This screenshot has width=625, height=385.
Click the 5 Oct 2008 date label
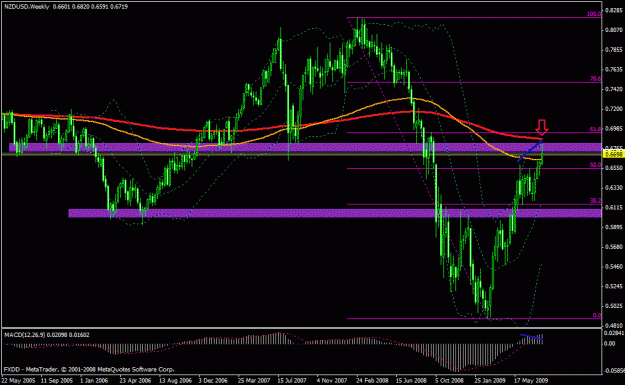(449, 380)
